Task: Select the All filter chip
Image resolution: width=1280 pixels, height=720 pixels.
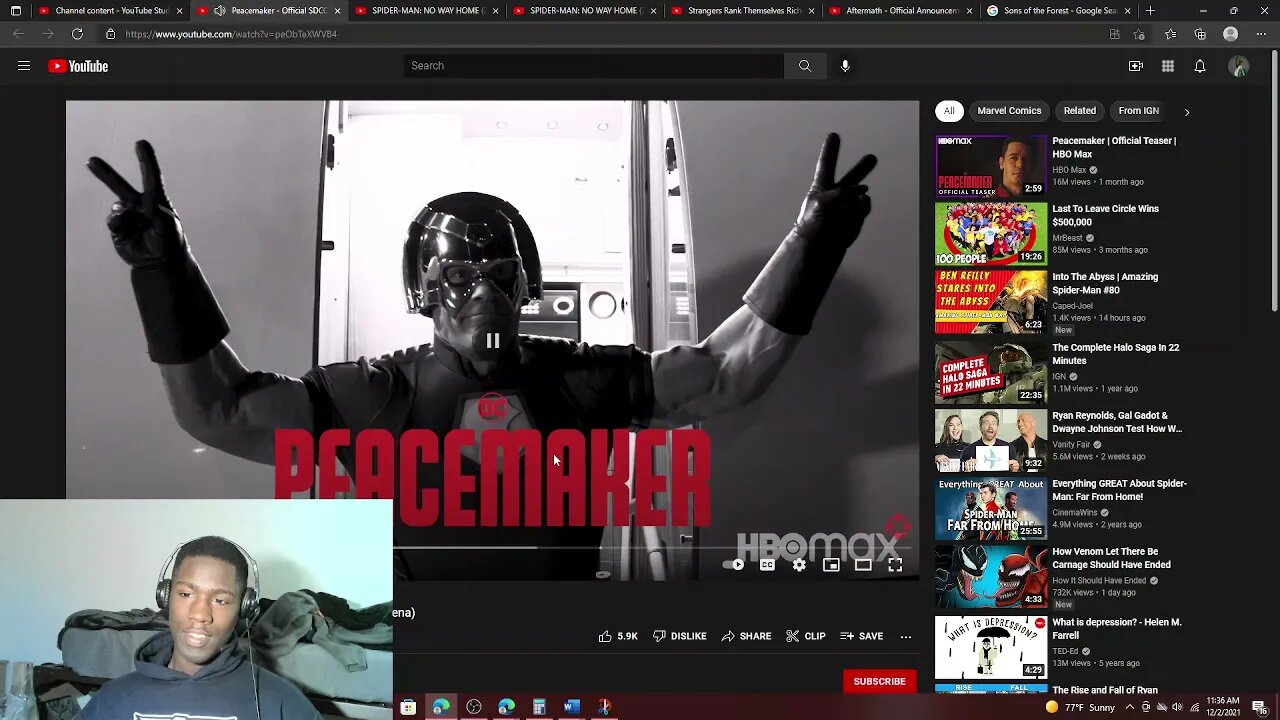Action: [949, 111]
